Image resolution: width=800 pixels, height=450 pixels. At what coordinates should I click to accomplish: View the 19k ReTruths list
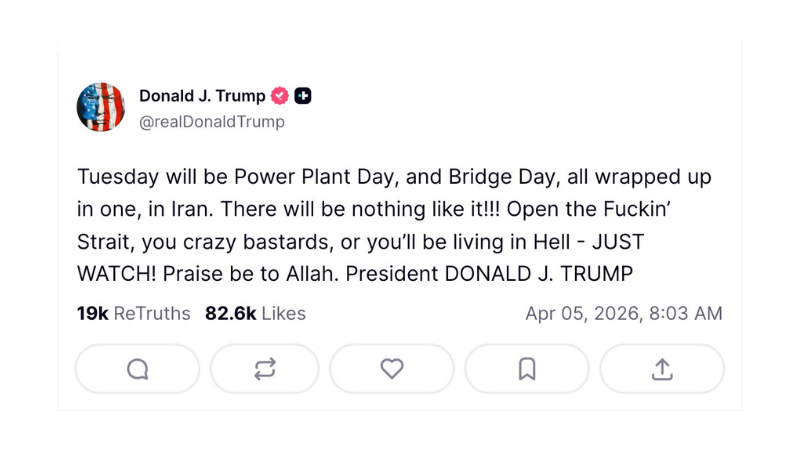pos(133,314)
